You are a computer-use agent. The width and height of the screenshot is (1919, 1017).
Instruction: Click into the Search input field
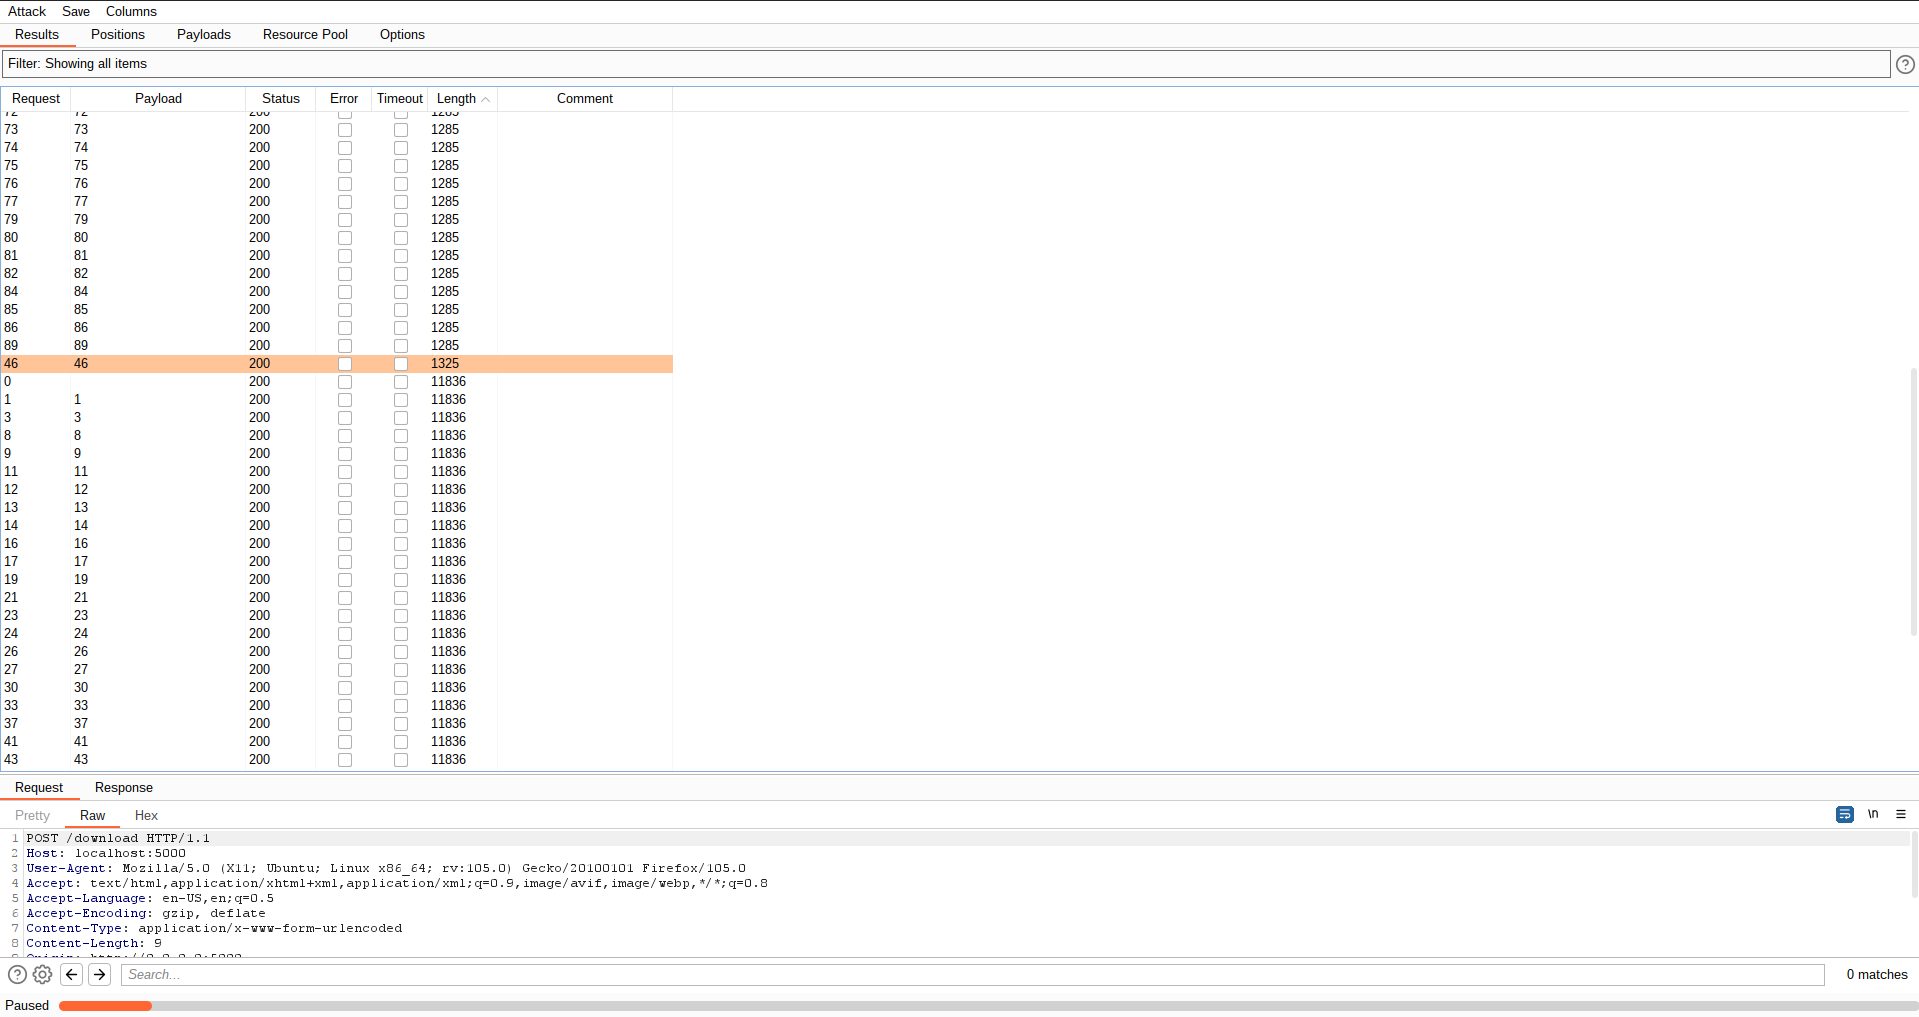coord(972,975)
